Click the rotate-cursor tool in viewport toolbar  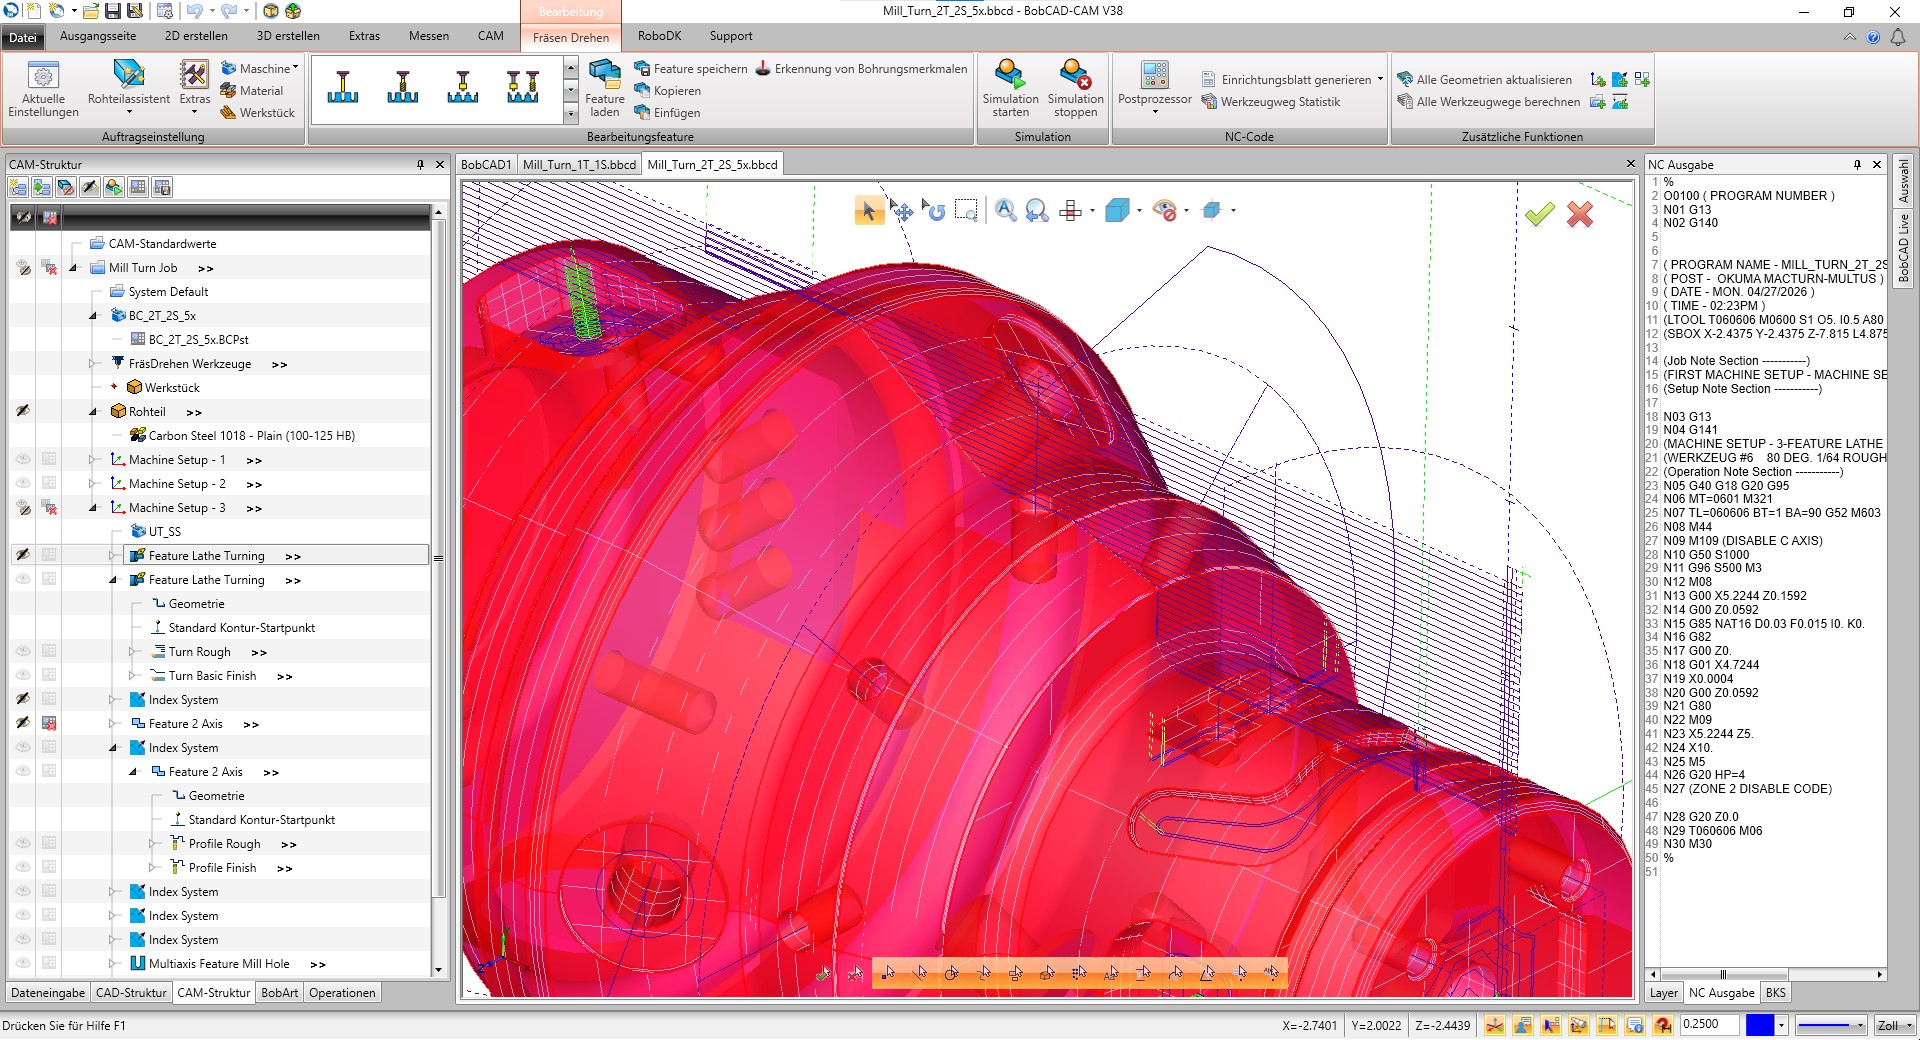coord(934,210)
